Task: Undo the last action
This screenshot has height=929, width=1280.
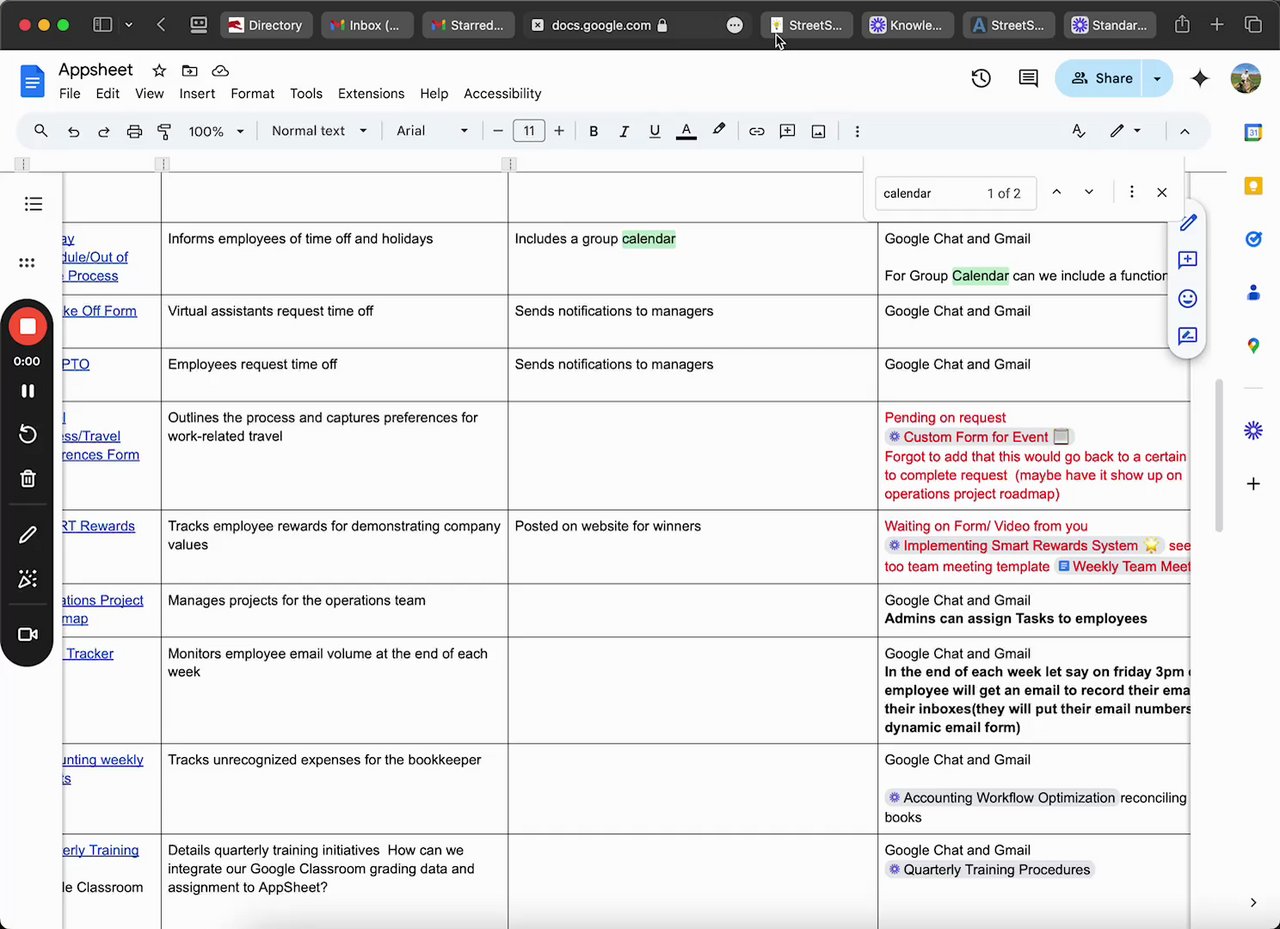Action: pyautogui.click(x=73, y=131)
